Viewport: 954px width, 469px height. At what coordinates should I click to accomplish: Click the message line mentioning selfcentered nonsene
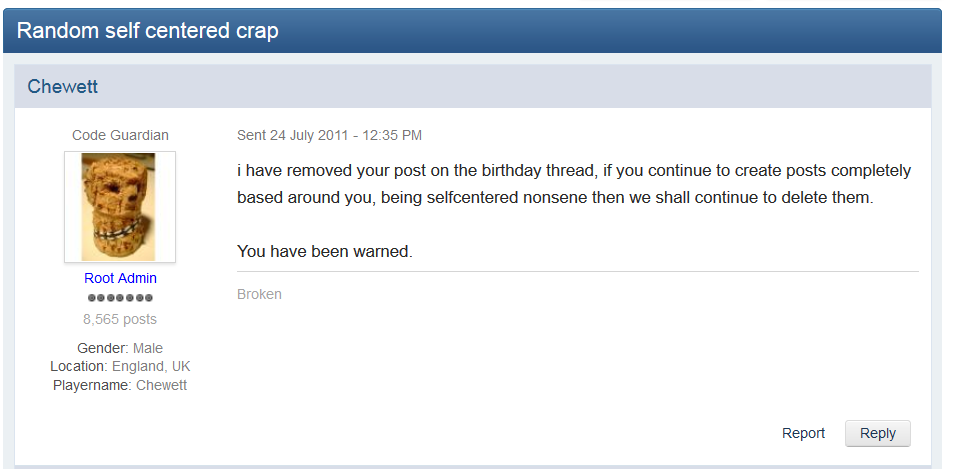point(555,198)
